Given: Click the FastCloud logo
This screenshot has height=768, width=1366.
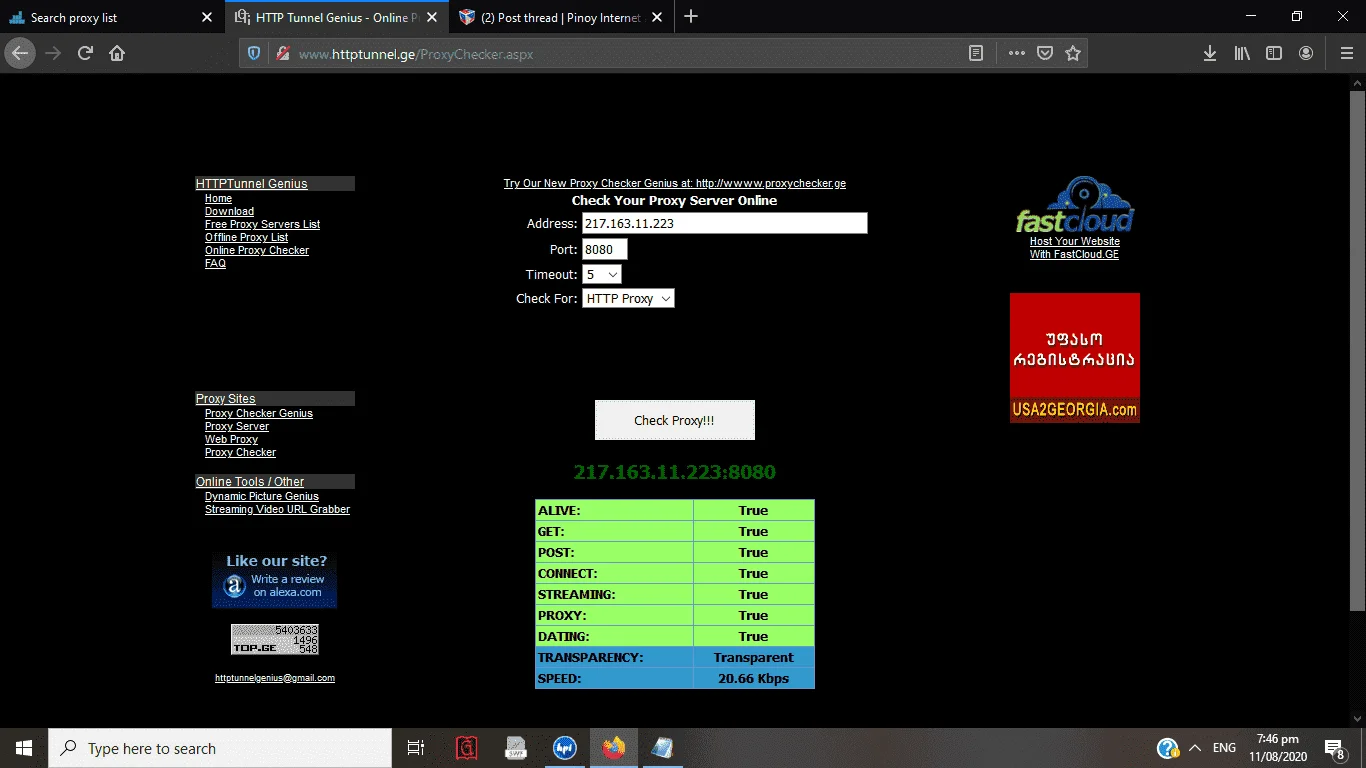Looking at the screenshot, I should coord(1075,205).
